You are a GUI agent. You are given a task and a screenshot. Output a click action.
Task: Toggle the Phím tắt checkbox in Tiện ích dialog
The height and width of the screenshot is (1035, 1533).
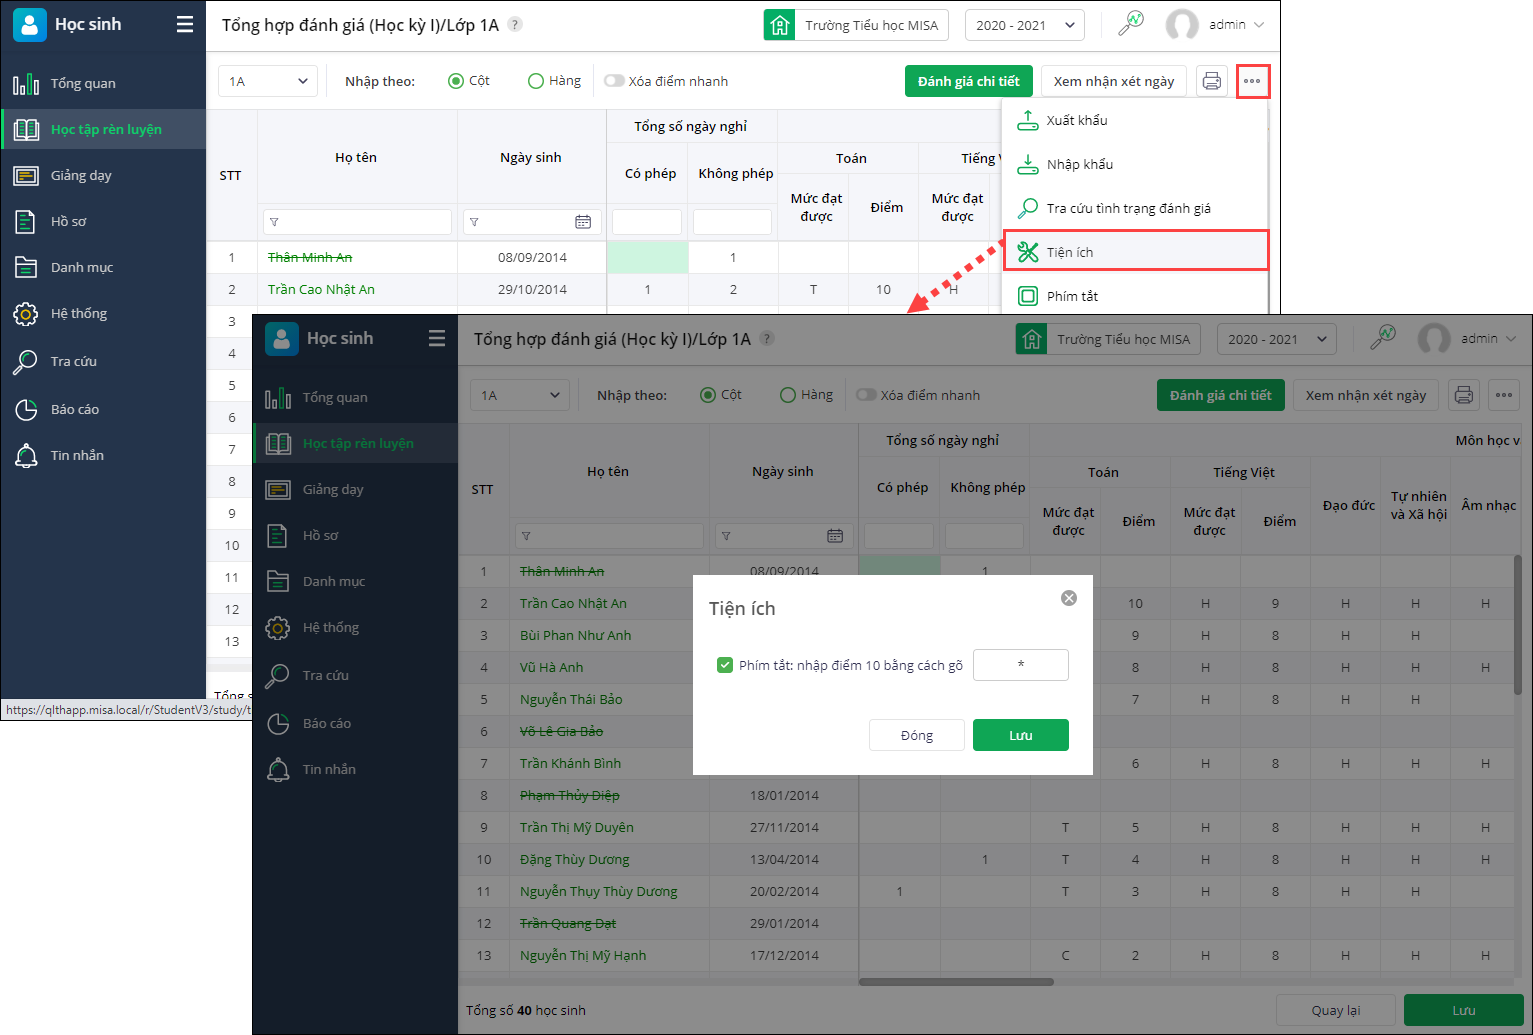coord(725,665)
